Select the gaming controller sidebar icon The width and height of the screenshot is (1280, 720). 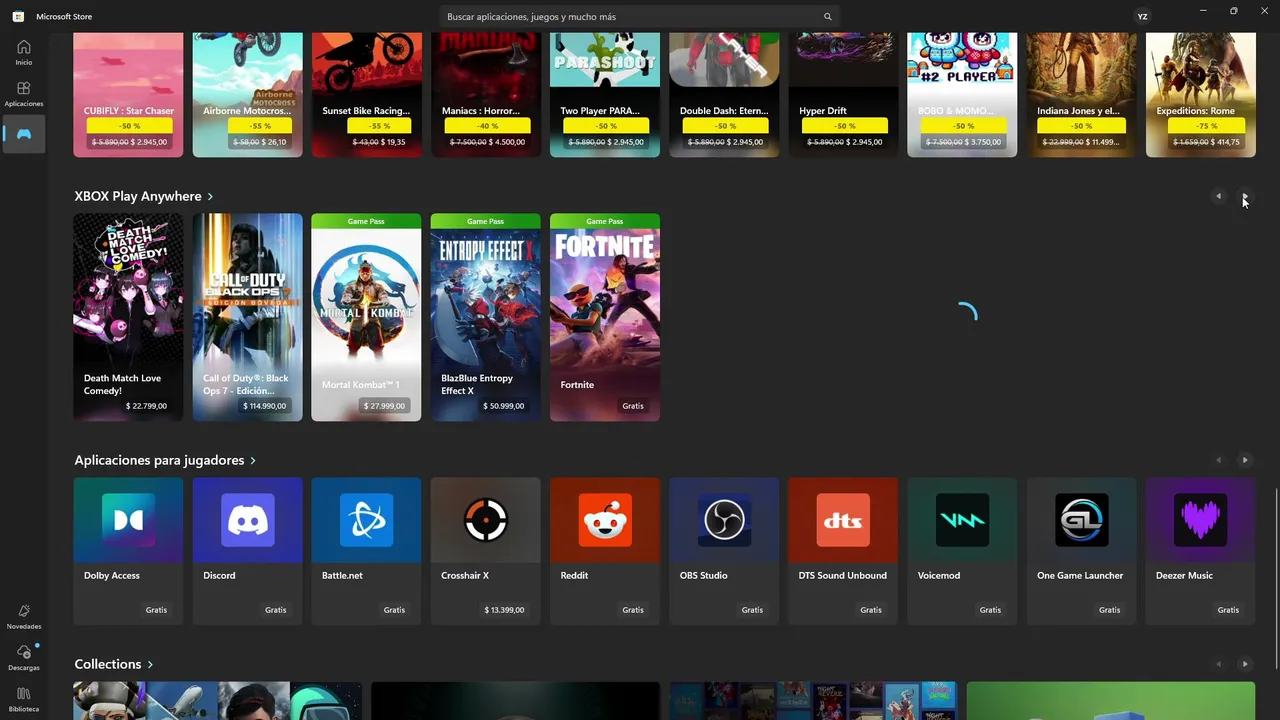[x=24, y=134]
